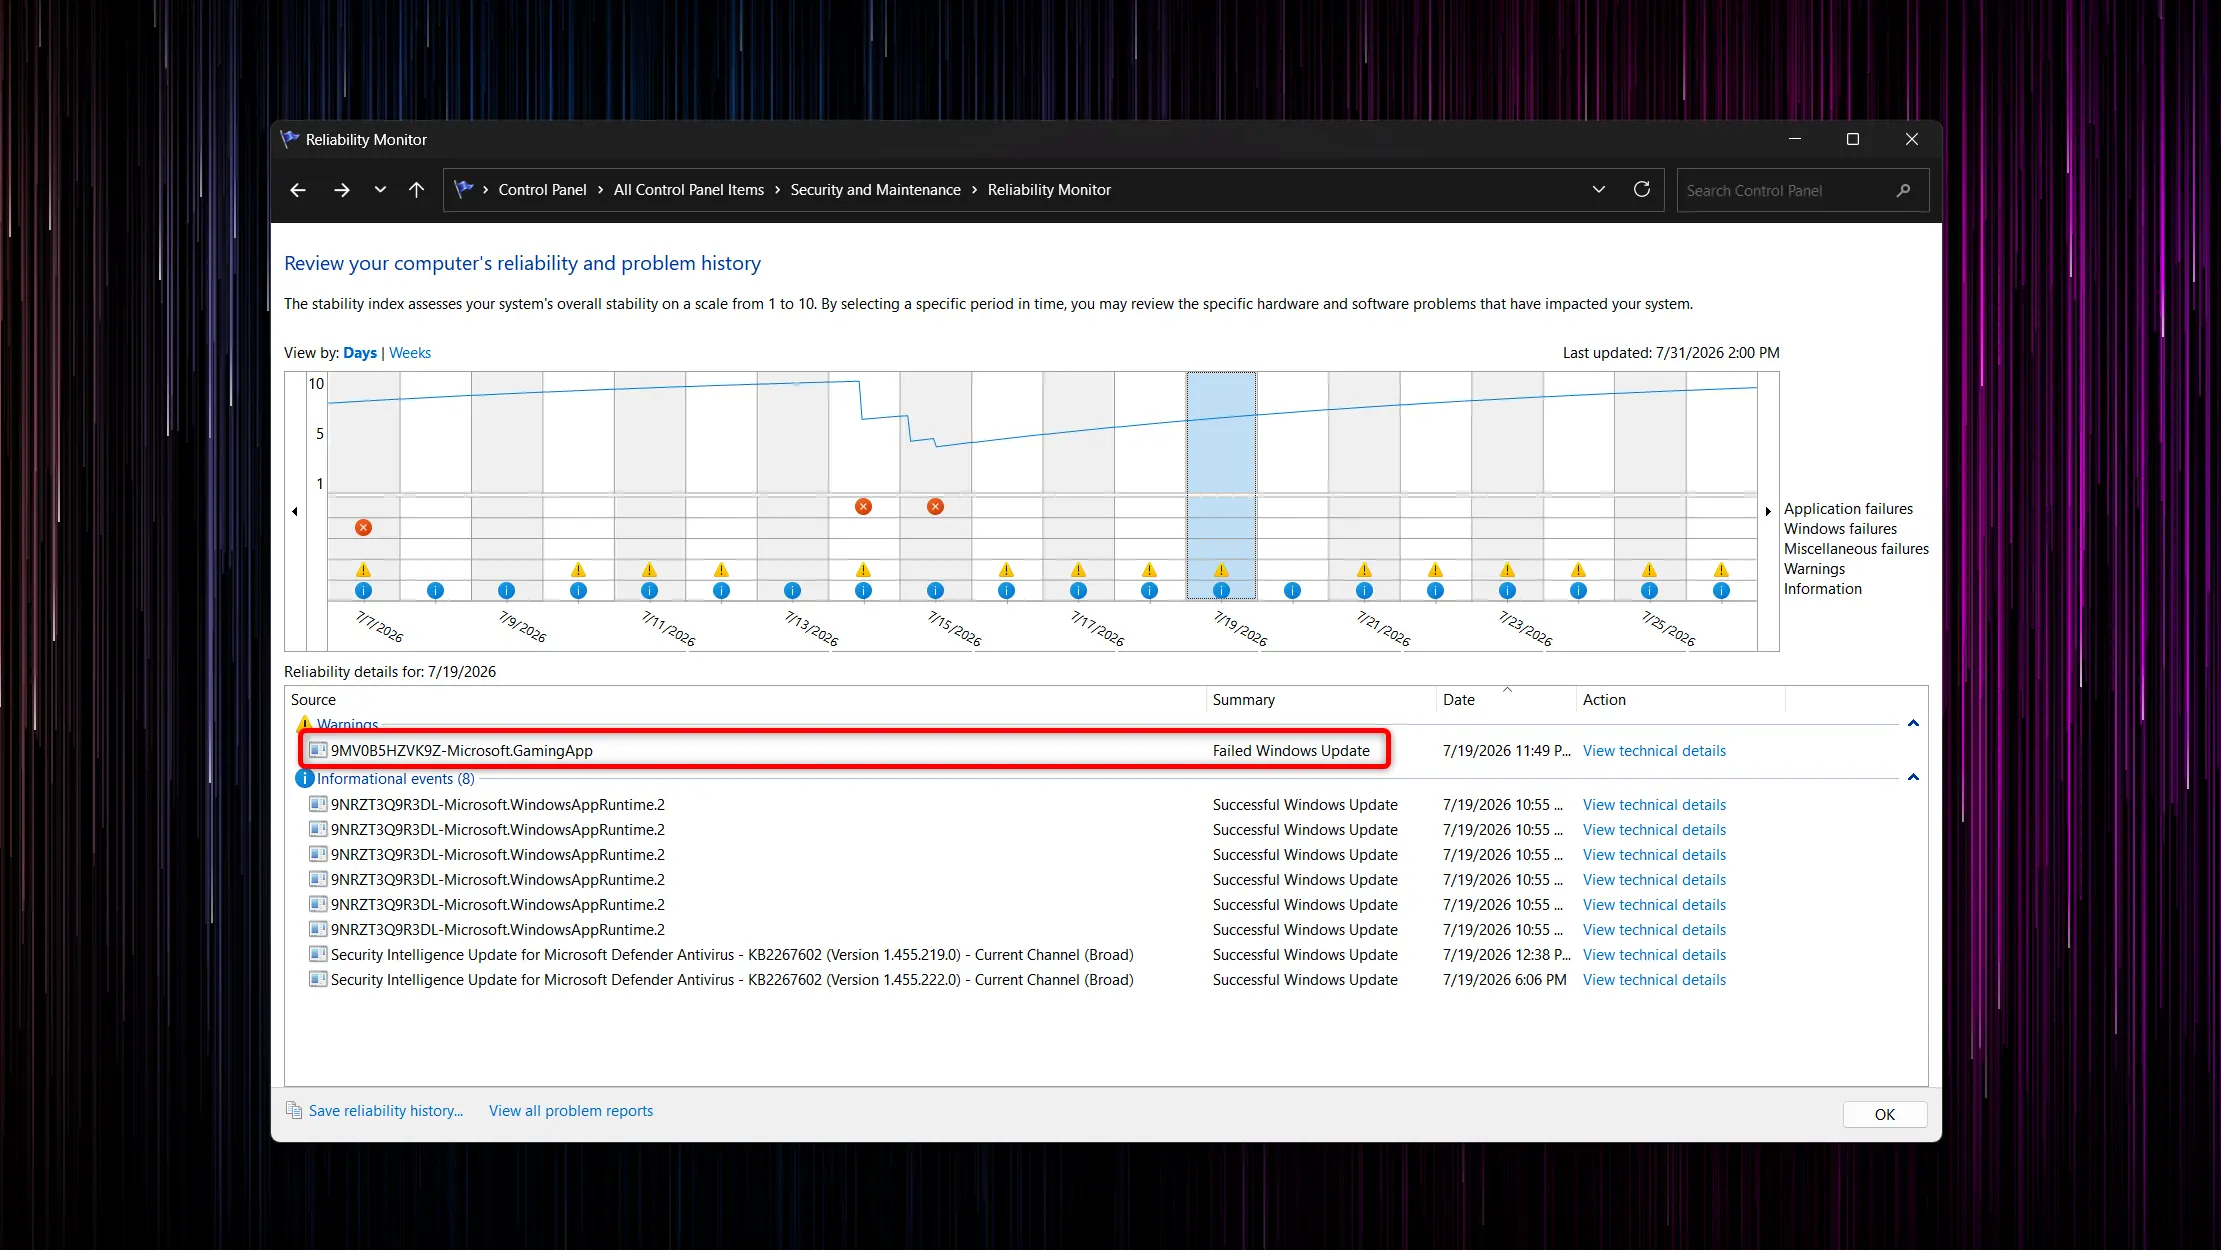Go back using the Back arrow
The height and width of the screenshot is (1250, 2221).
(x=298, y=190)
